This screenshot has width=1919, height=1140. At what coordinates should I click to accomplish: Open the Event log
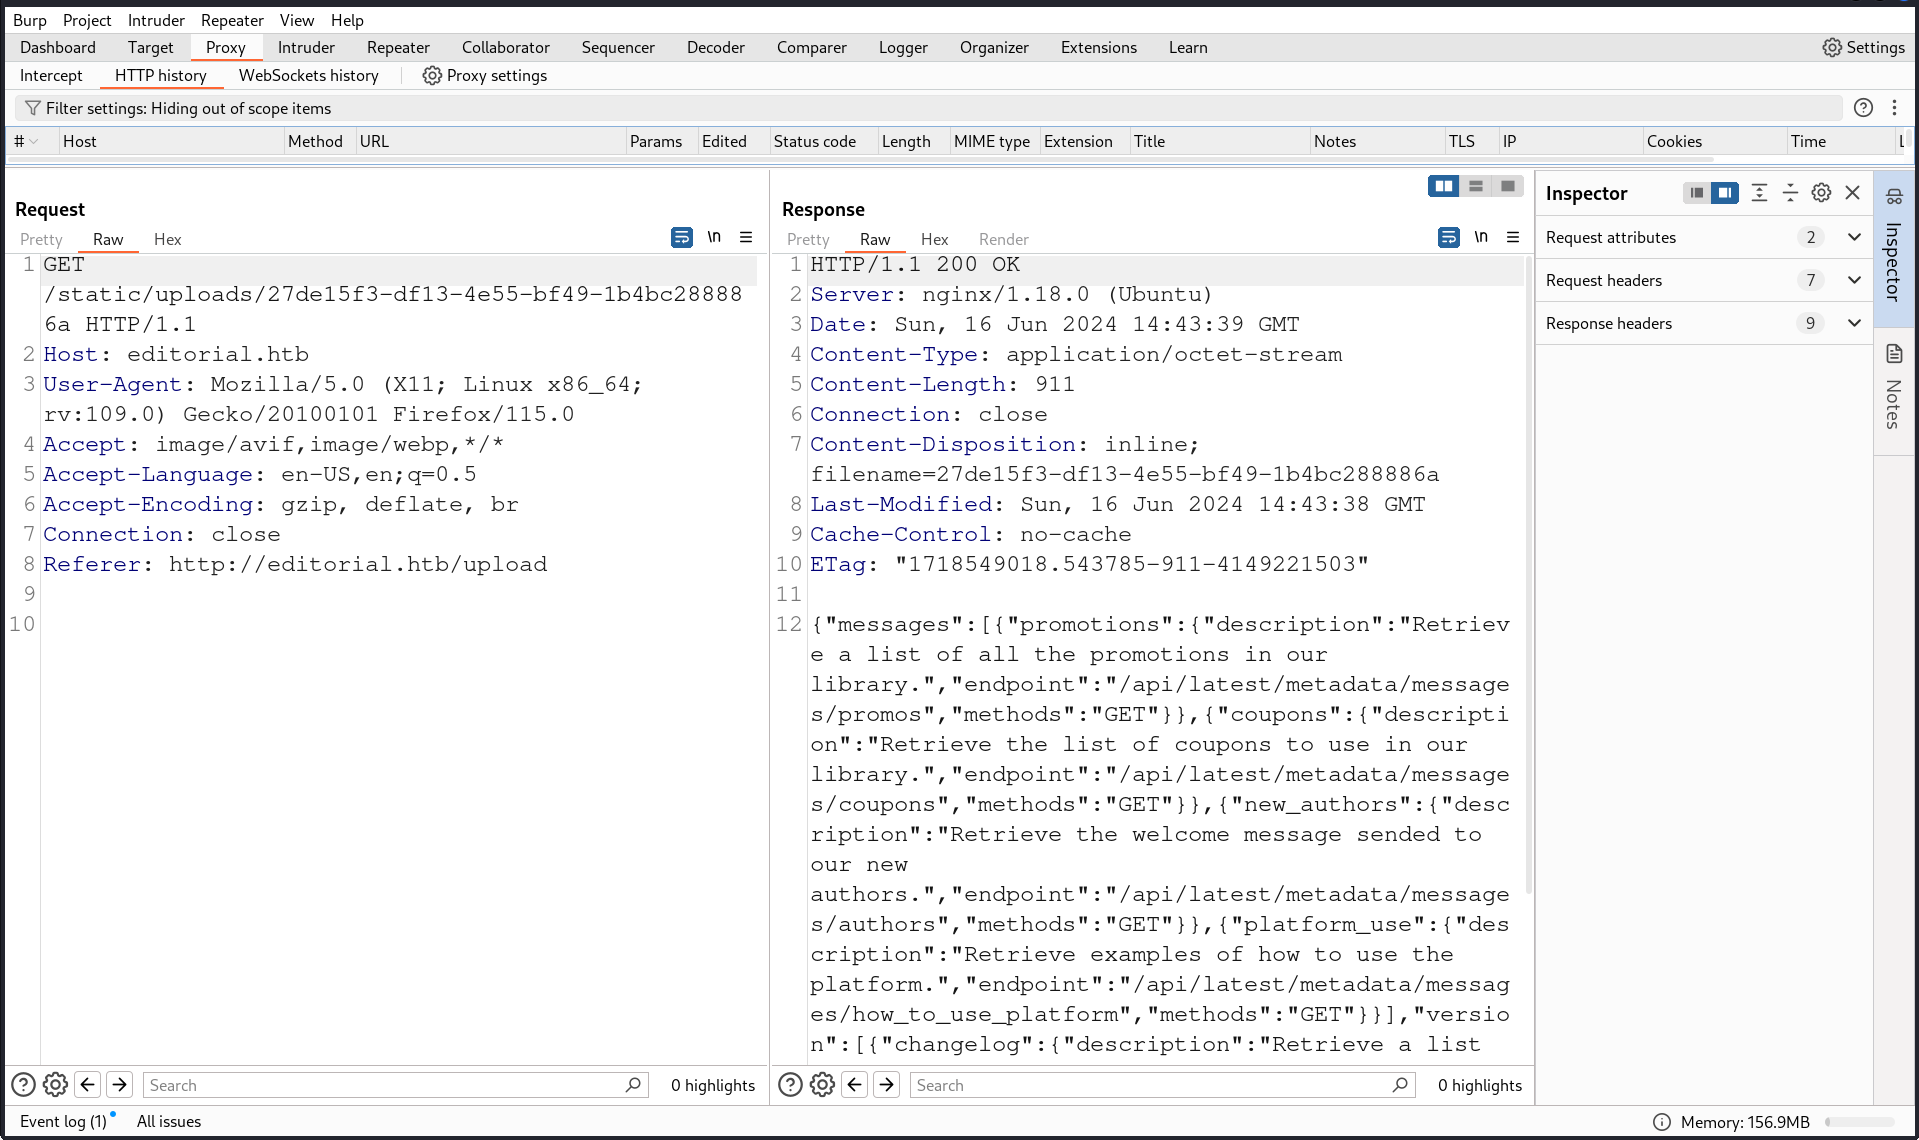(63, 1121)
